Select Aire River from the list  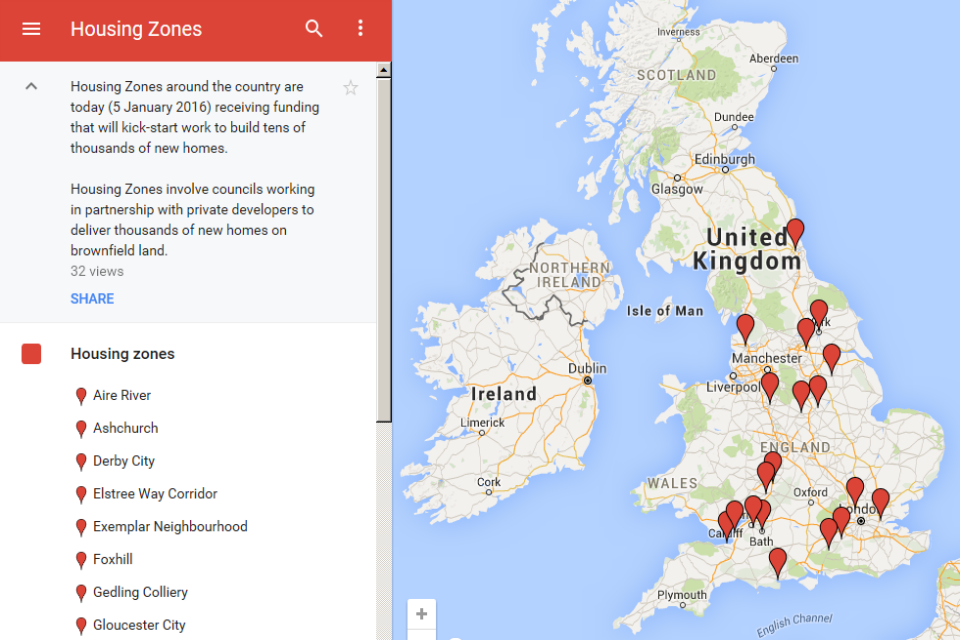click(x=122, y=396)
